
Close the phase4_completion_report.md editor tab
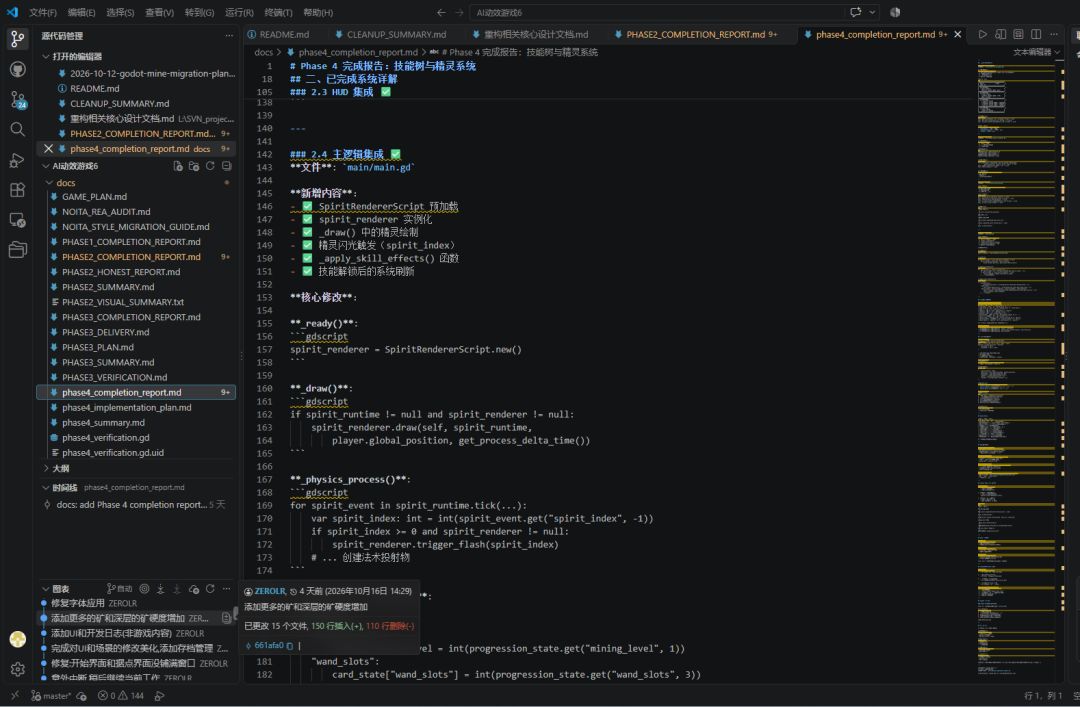click(957, 34)
